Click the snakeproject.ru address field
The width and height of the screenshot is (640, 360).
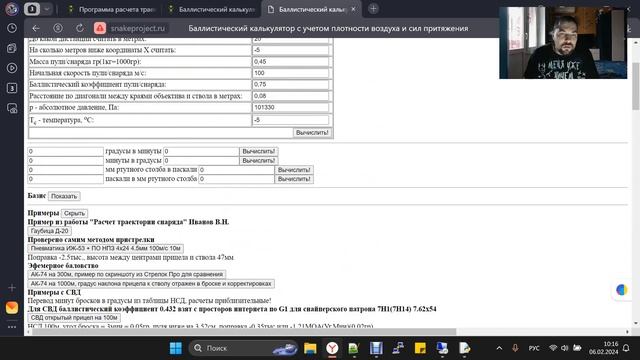[x=138, y=28]
